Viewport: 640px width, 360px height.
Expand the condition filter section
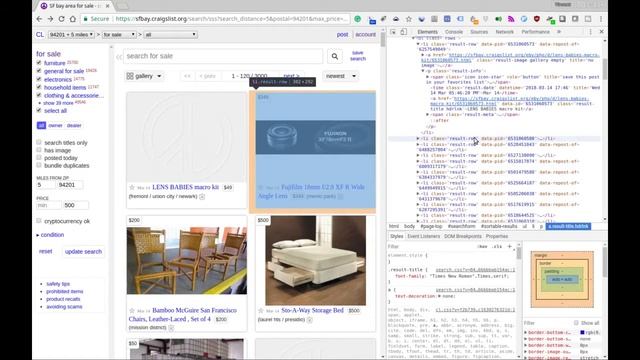coord(50,235)
